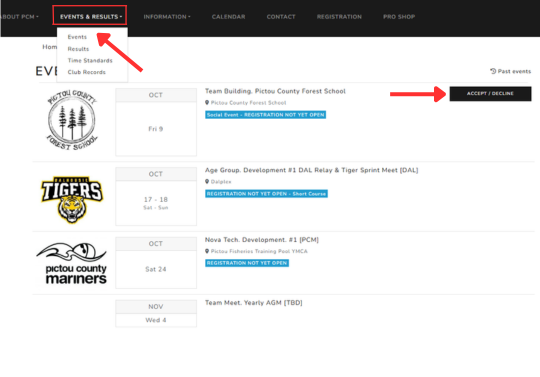Click the Dalplex location text
The width and height of the screenshot is (540, 377).
coord(221,181)
